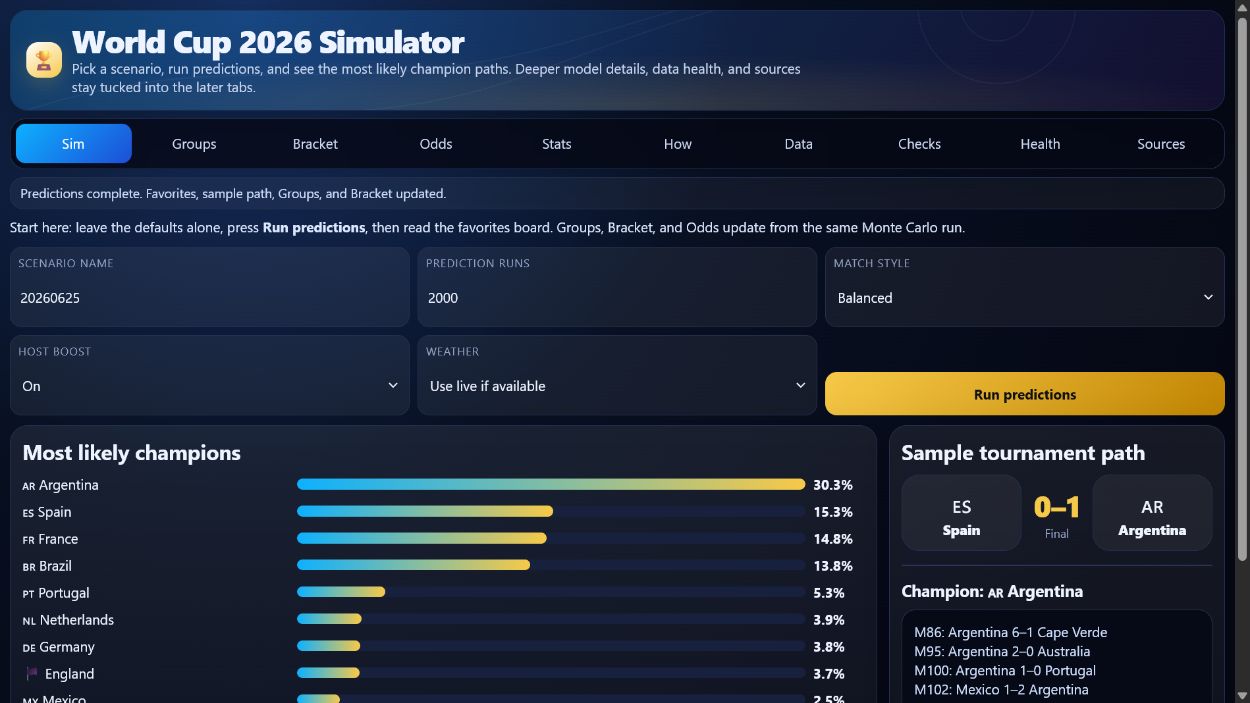Open the Weather dropdown
The image size is (1250, 703).
pos(617,386)
